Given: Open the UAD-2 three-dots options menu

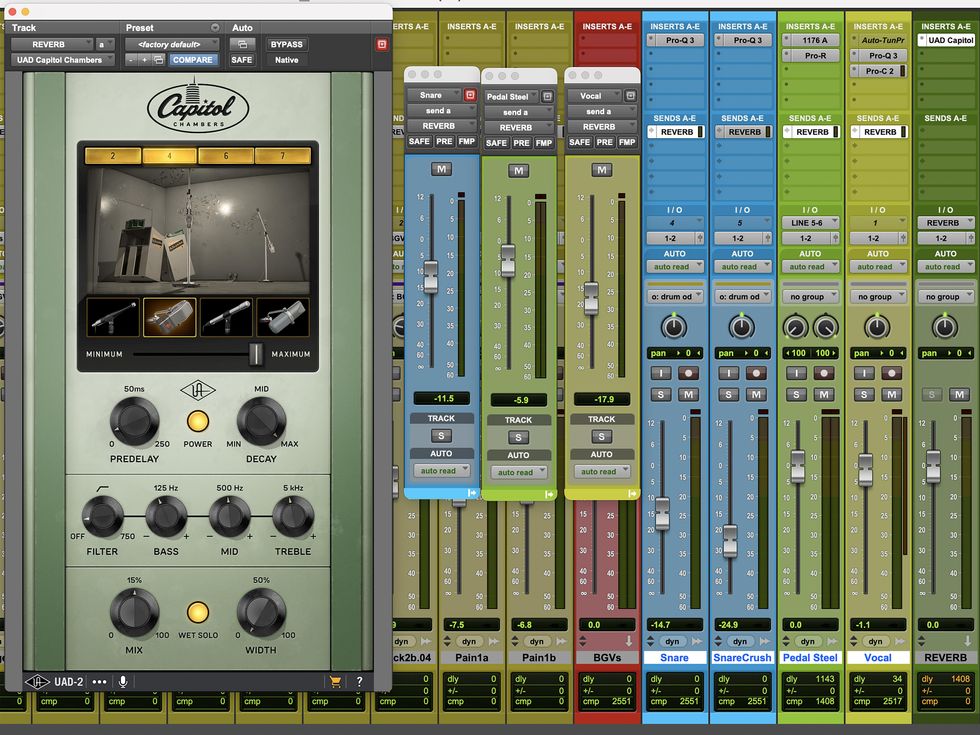Looking at the screenshot, I should click(x=99, y=682).
